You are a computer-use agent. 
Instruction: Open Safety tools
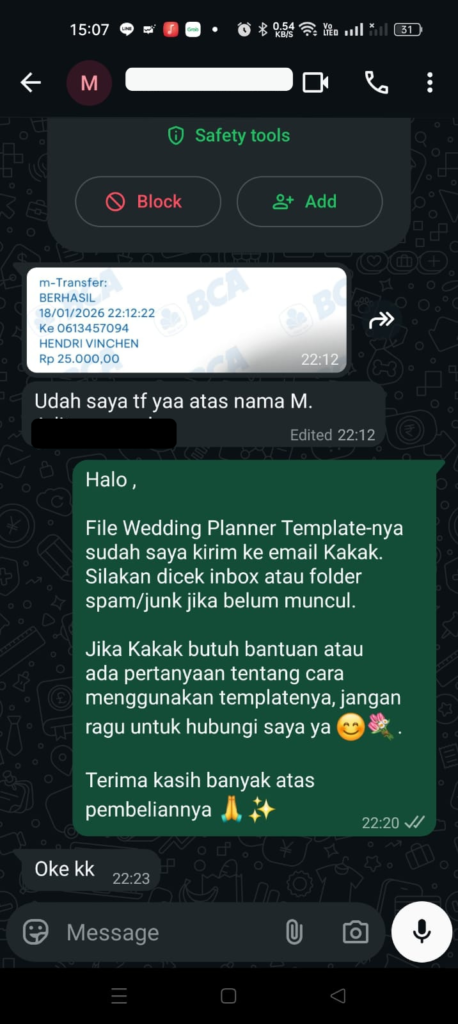click(229, 136)
